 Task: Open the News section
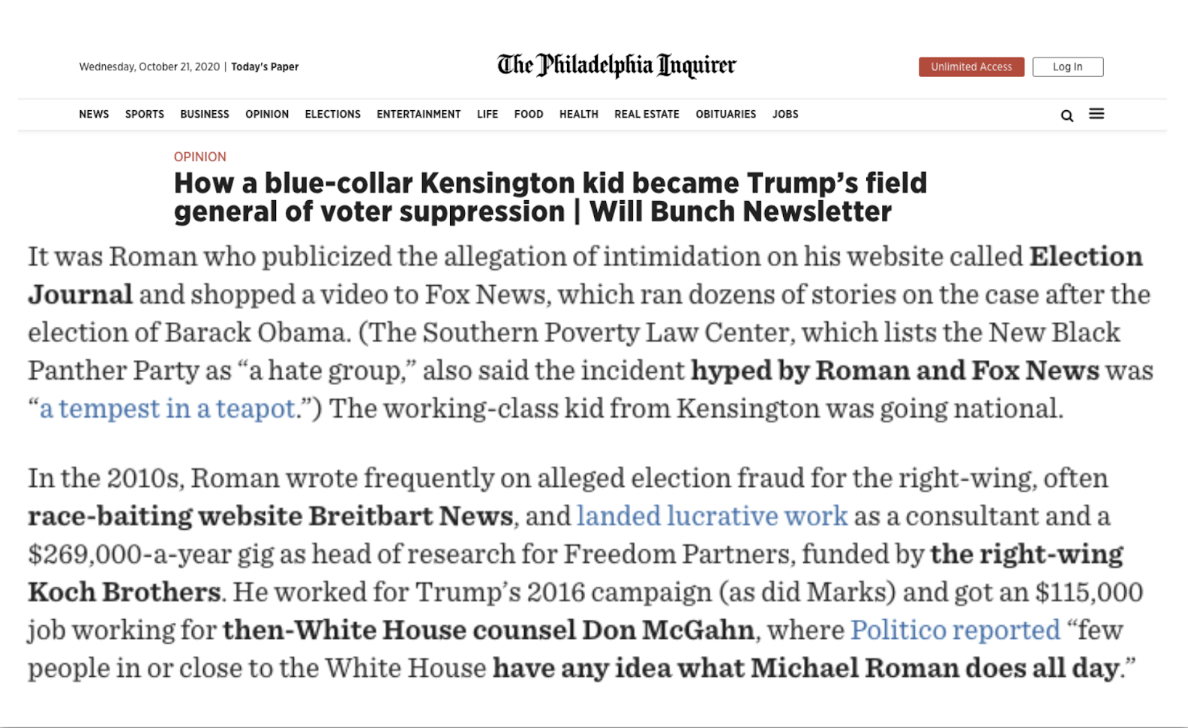point(94,114)
